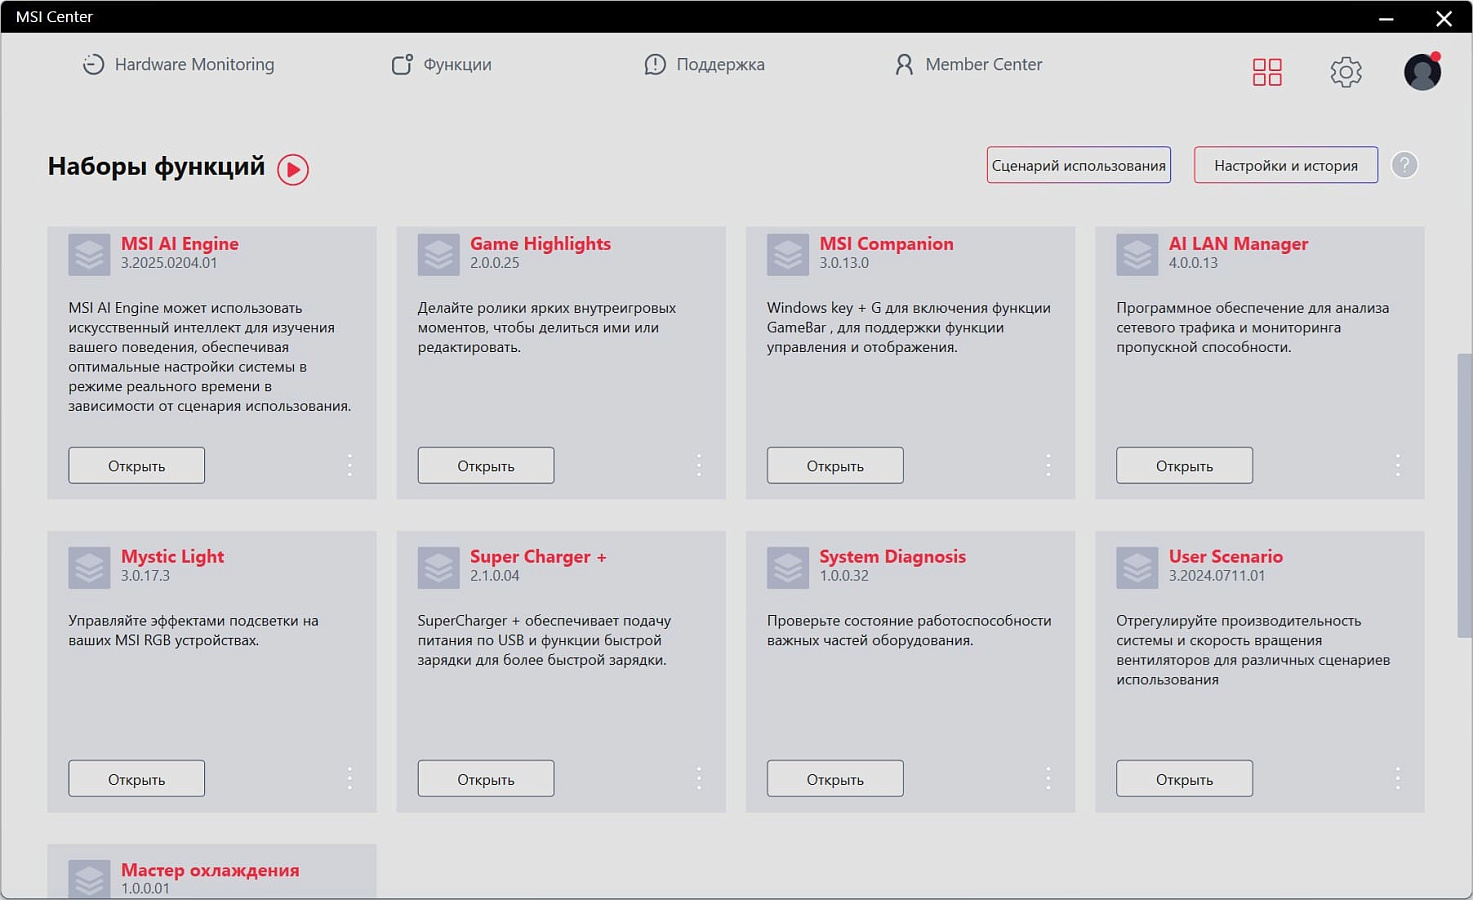Open MSI Companion with Открыть
This screenshot has width=1473, height=900.
point(835,465)
